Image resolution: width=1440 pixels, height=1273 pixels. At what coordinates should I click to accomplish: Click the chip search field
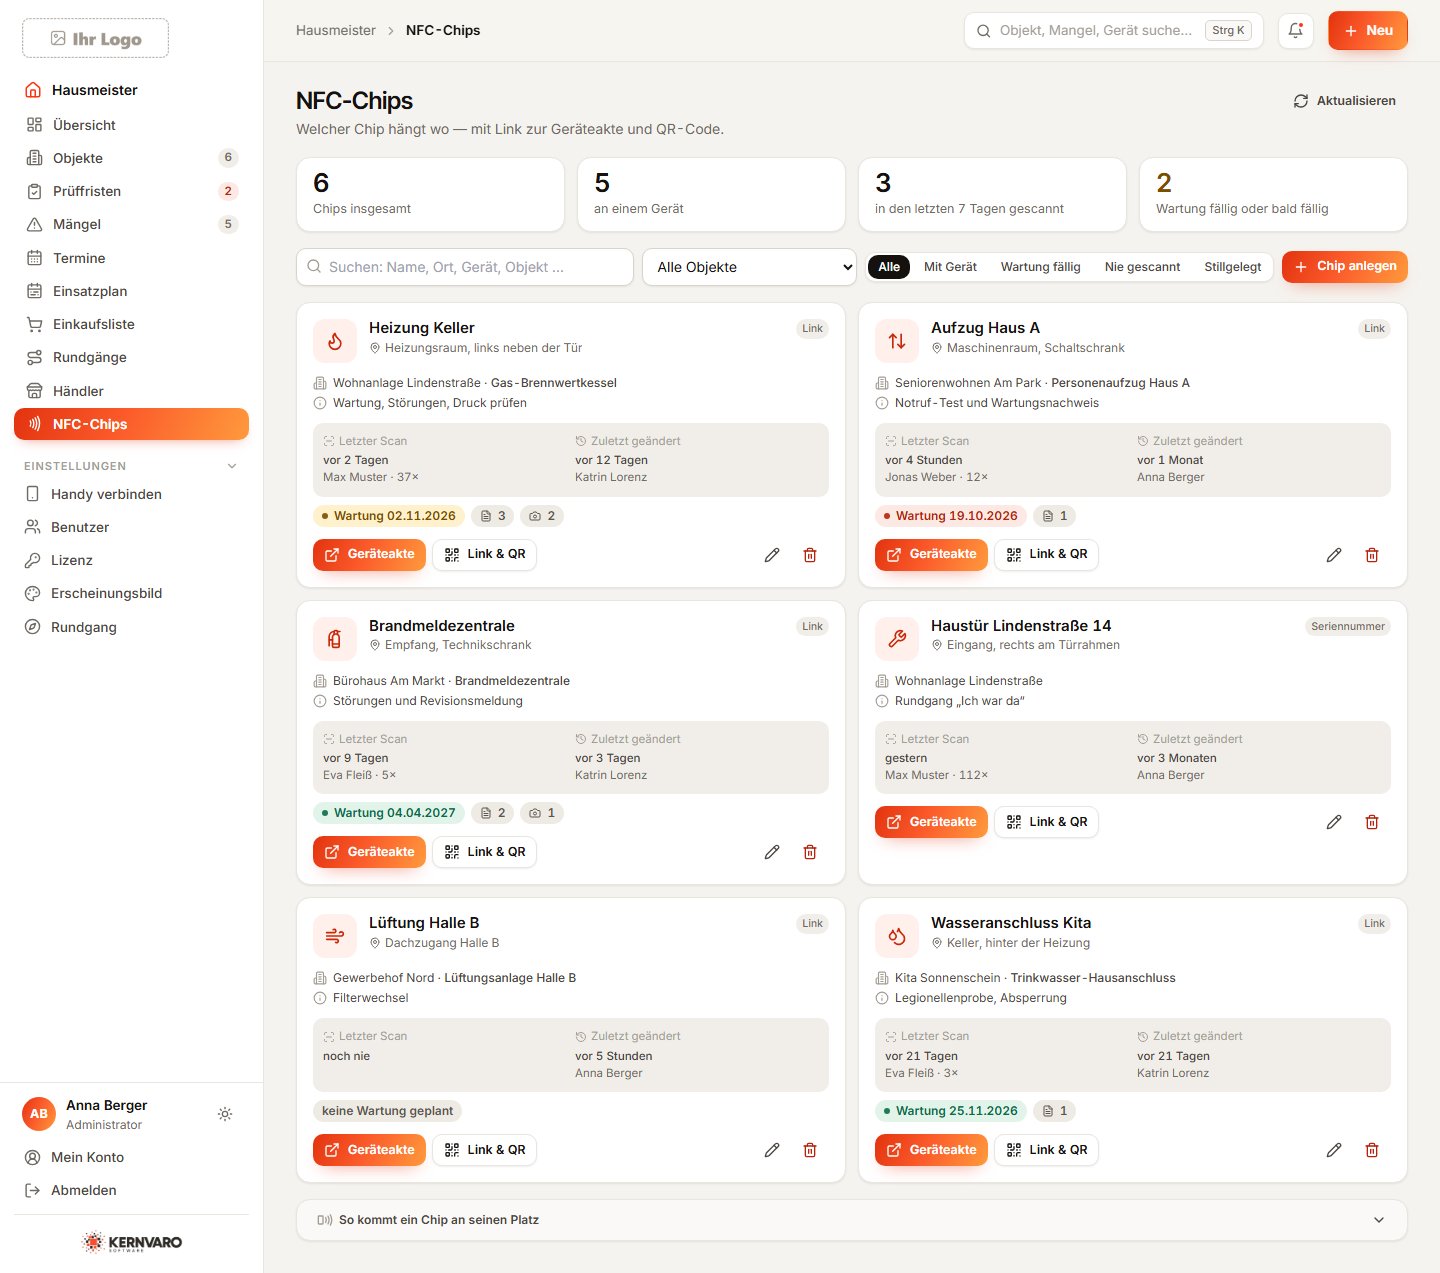[x=465, y=267]
